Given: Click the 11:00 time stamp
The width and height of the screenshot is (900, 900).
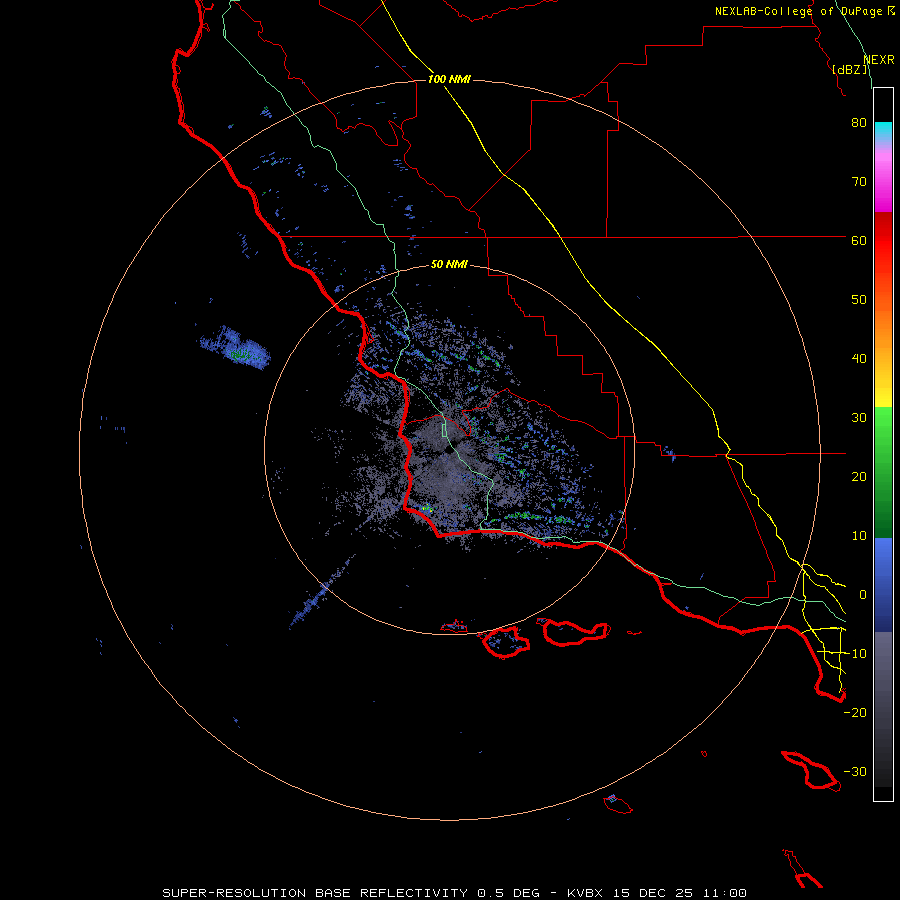Looking at the screenshot, I should (725, 893).
